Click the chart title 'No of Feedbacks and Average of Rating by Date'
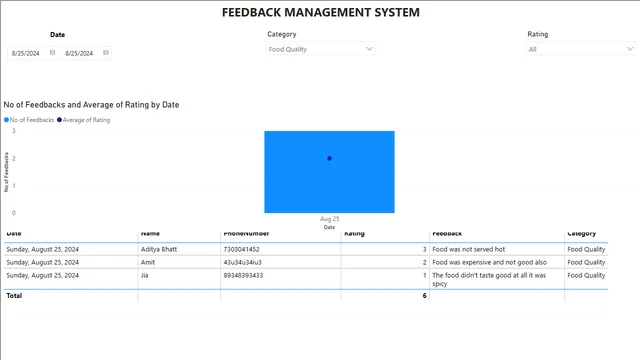The image size is (640, 360). click(x=91, y=105)
